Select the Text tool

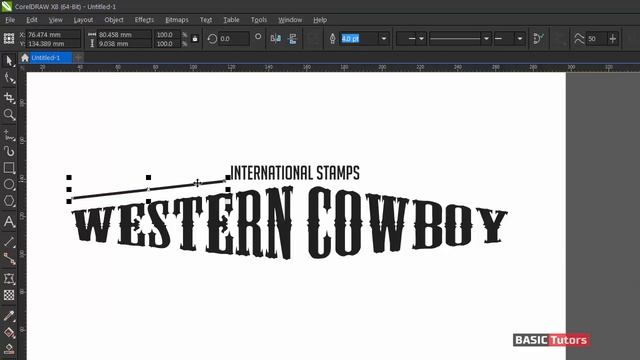tap(9, 222)
